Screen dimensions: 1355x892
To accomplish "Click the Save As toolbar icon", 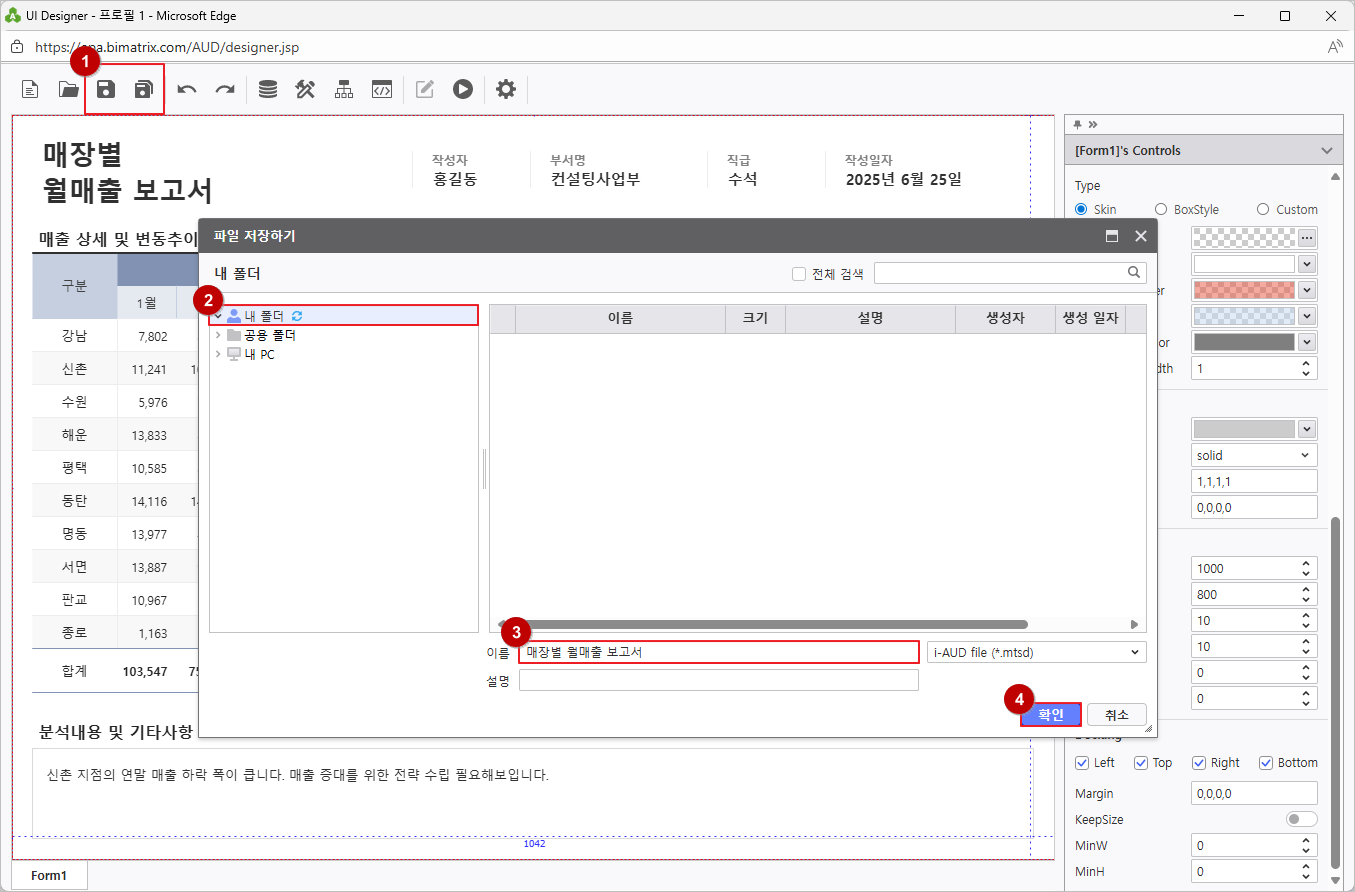I will (x=144, y=89).
